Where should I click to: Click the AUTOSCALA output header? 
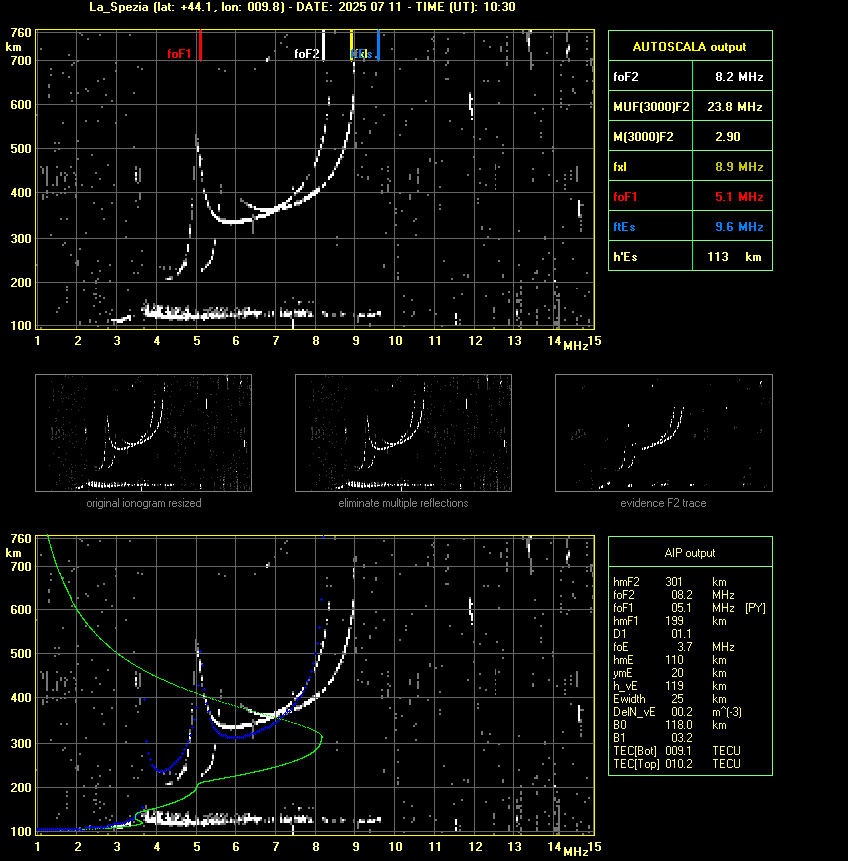(690, 46)
